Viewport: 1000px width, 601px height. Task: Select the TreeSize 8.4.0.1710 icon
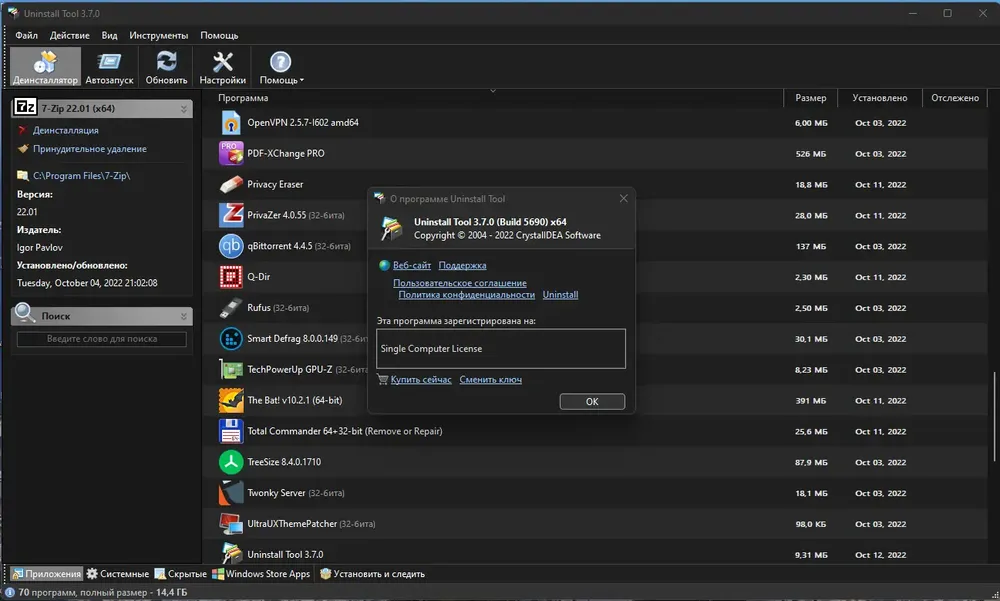tap(231, 462)
